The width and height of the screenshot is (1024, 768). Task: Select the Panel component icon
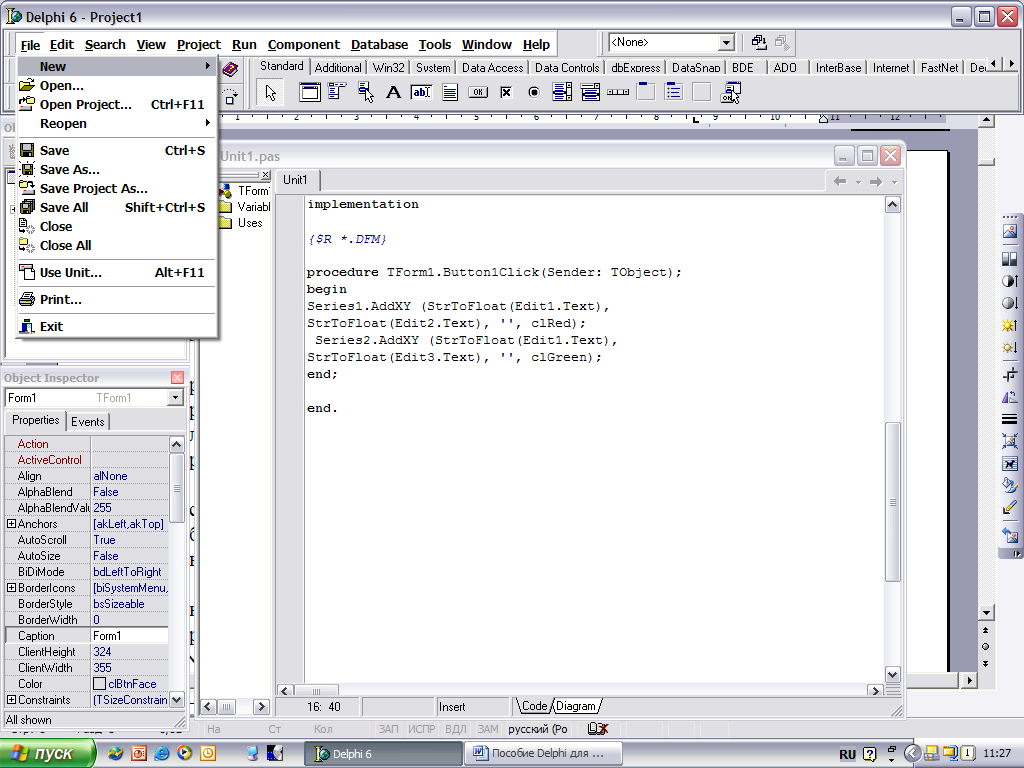(702, 92)
